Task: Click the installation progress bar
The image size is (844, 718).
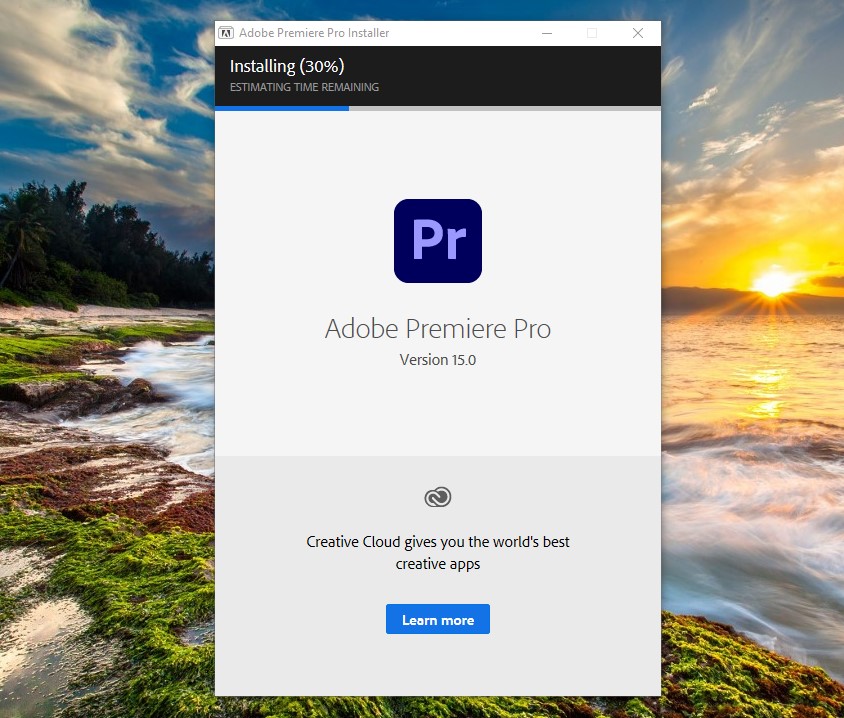Action: click(x=438, y=108)
